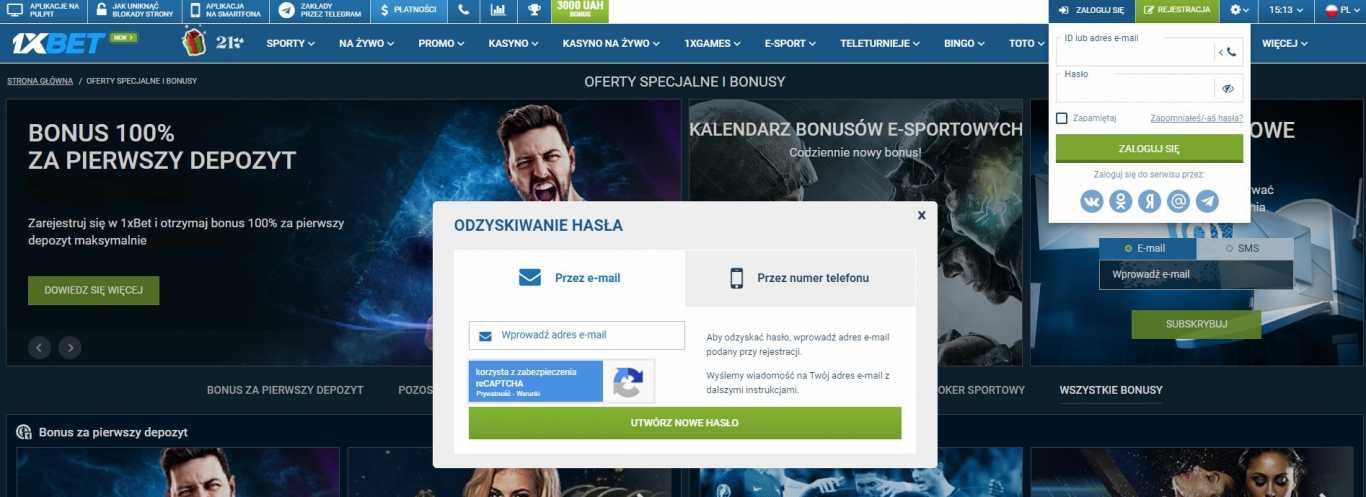Click the REJESTRACJA button
Screen dimensions: 1366x497
pyautogui.click(x=1177, y=10)
